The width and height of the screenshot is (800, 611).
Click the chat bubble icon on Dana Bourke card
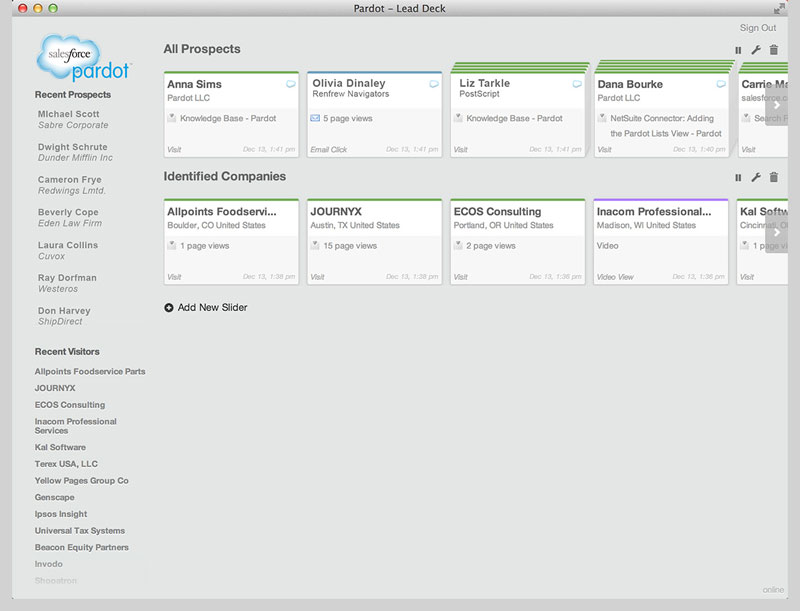[x=720, y=84]
